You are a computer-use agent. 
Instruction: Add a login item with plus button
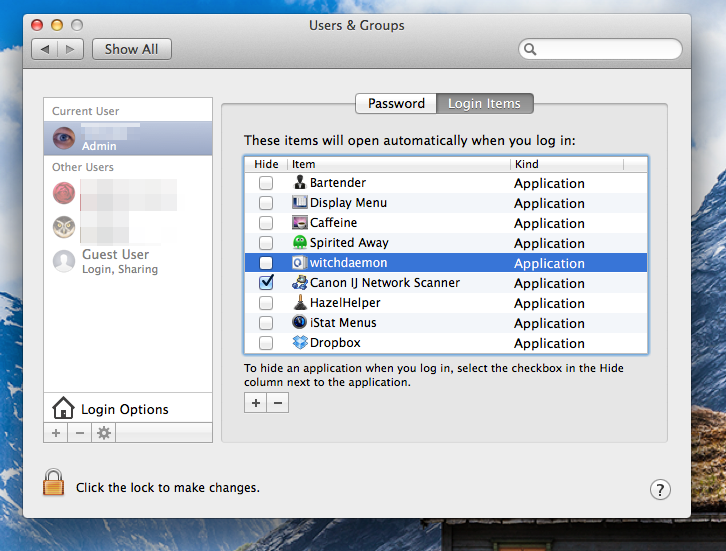256,403
